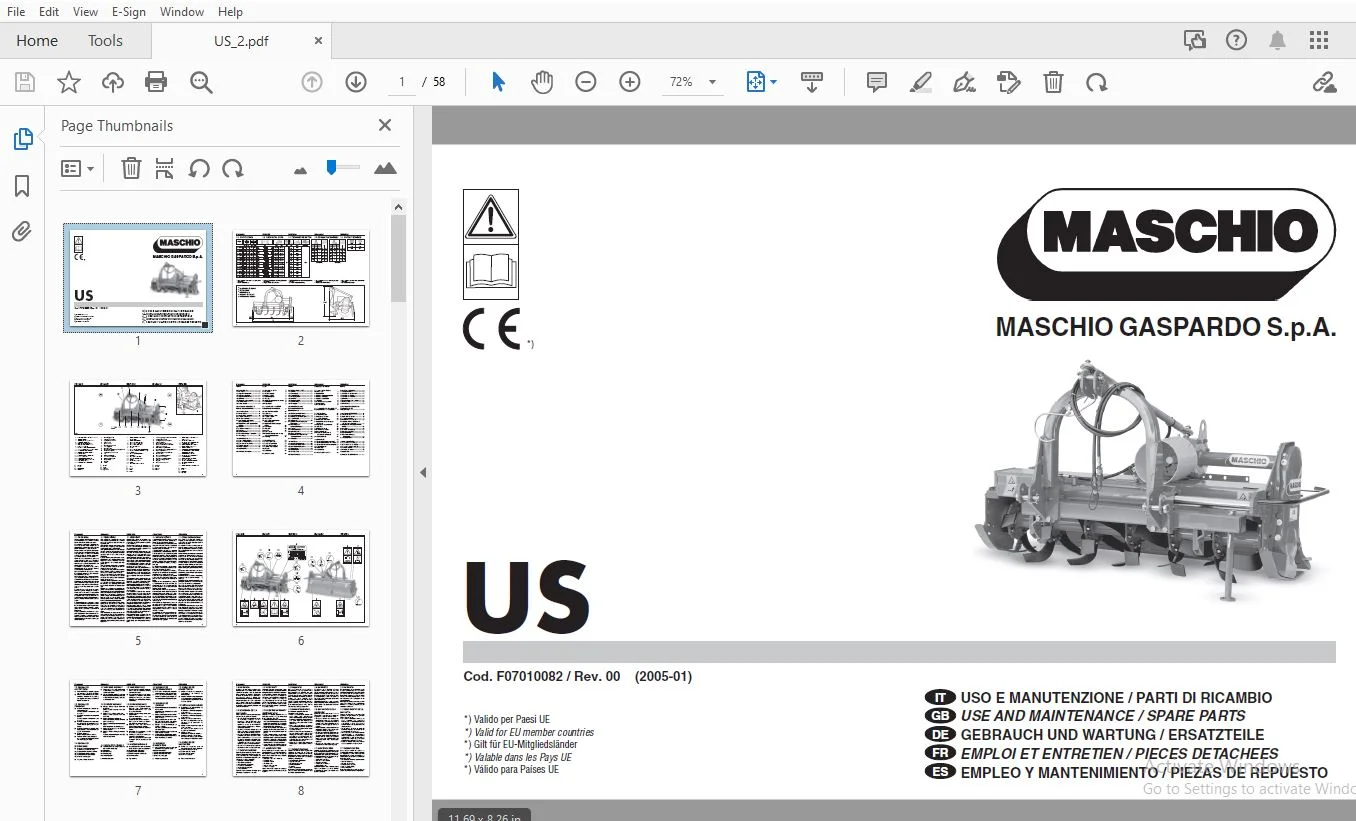Open the Attachments paperclip panel
The image size is (1356, 821).
[22, 232]
